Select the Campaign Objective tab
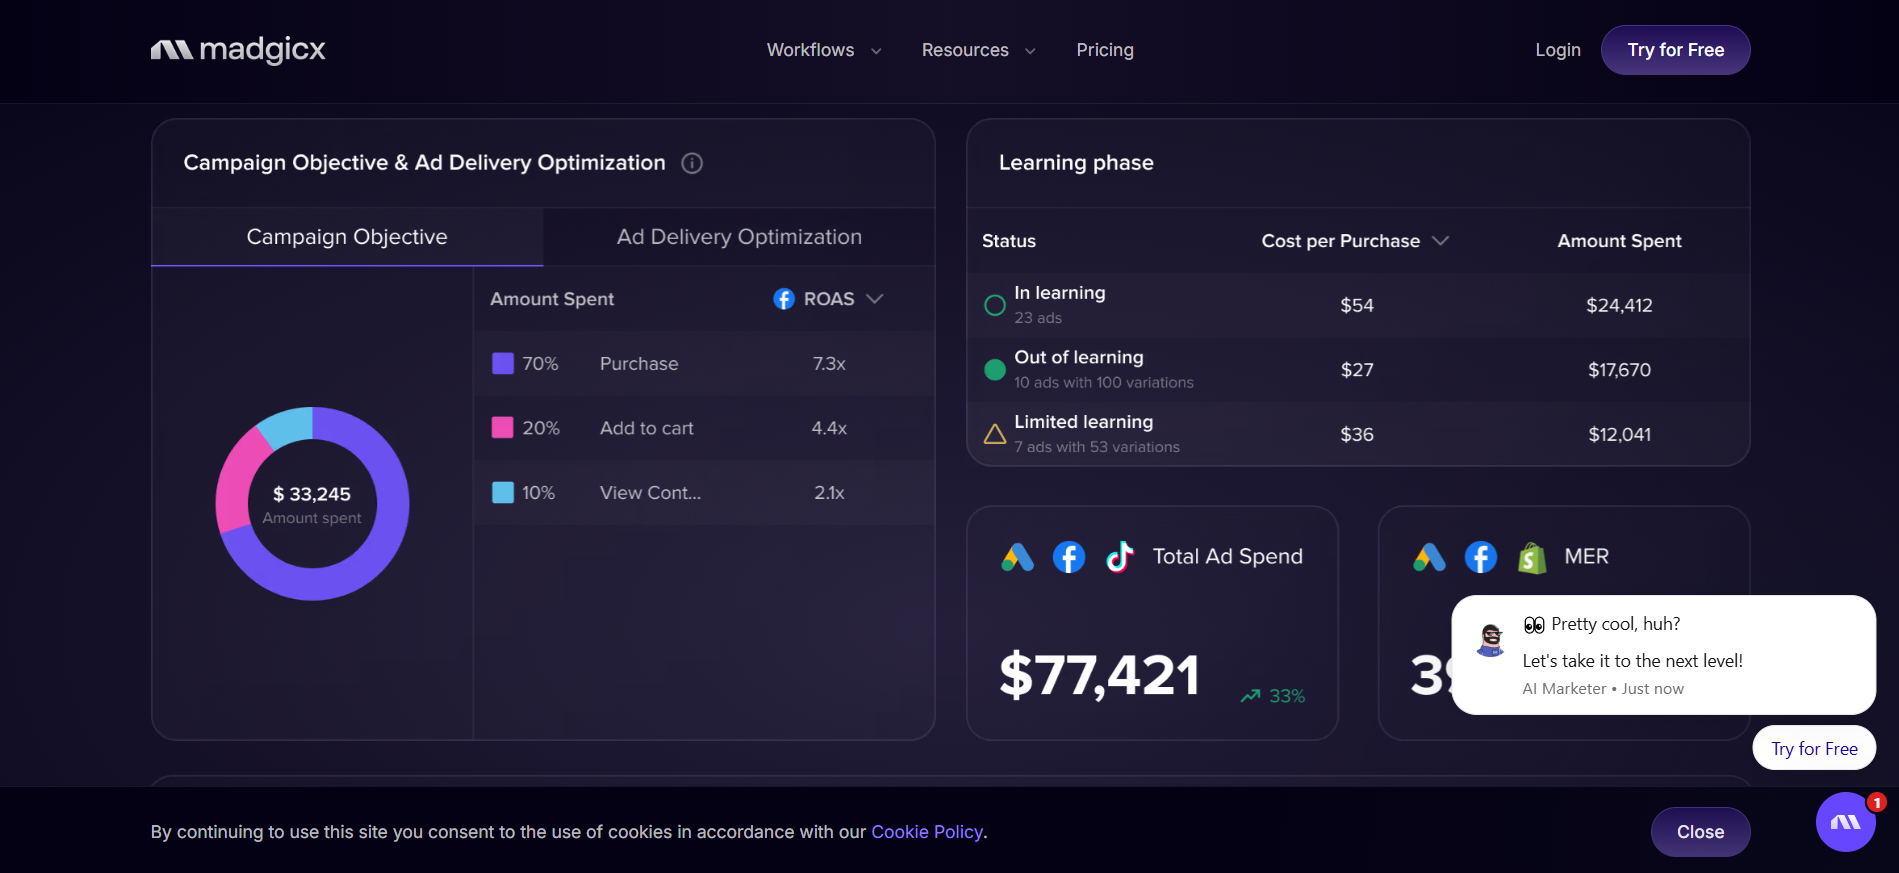This screenshot has height=873, width=1899. 347,237
